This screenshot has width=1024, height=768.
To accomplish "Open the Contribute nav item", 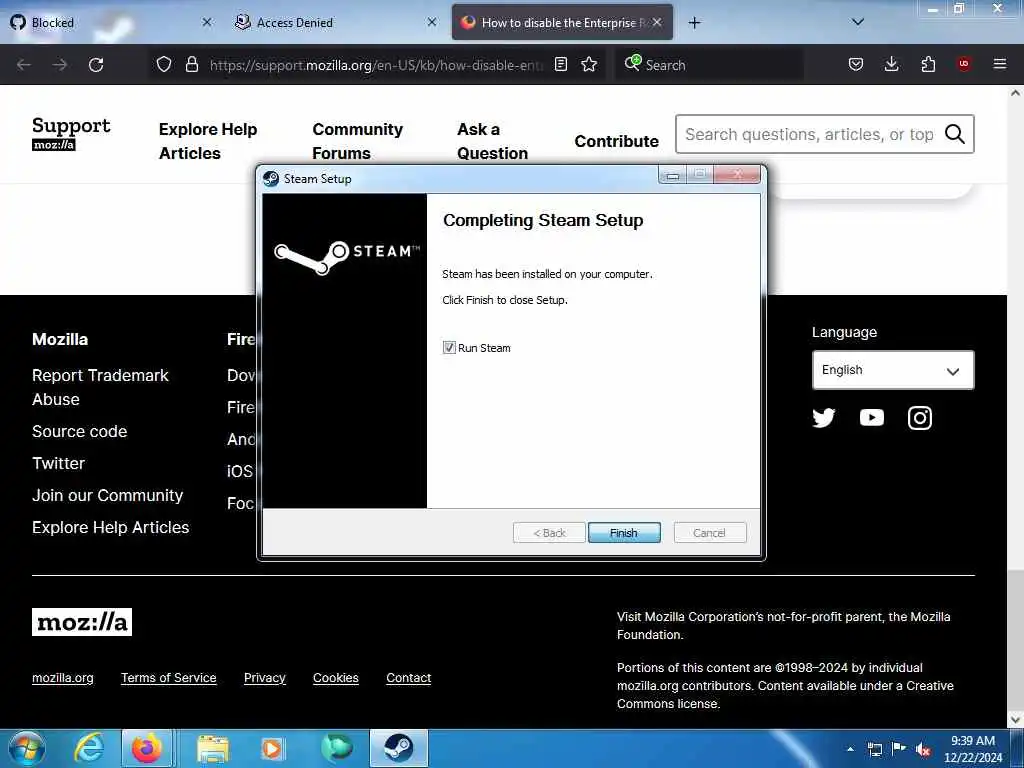I will (616, 141).
